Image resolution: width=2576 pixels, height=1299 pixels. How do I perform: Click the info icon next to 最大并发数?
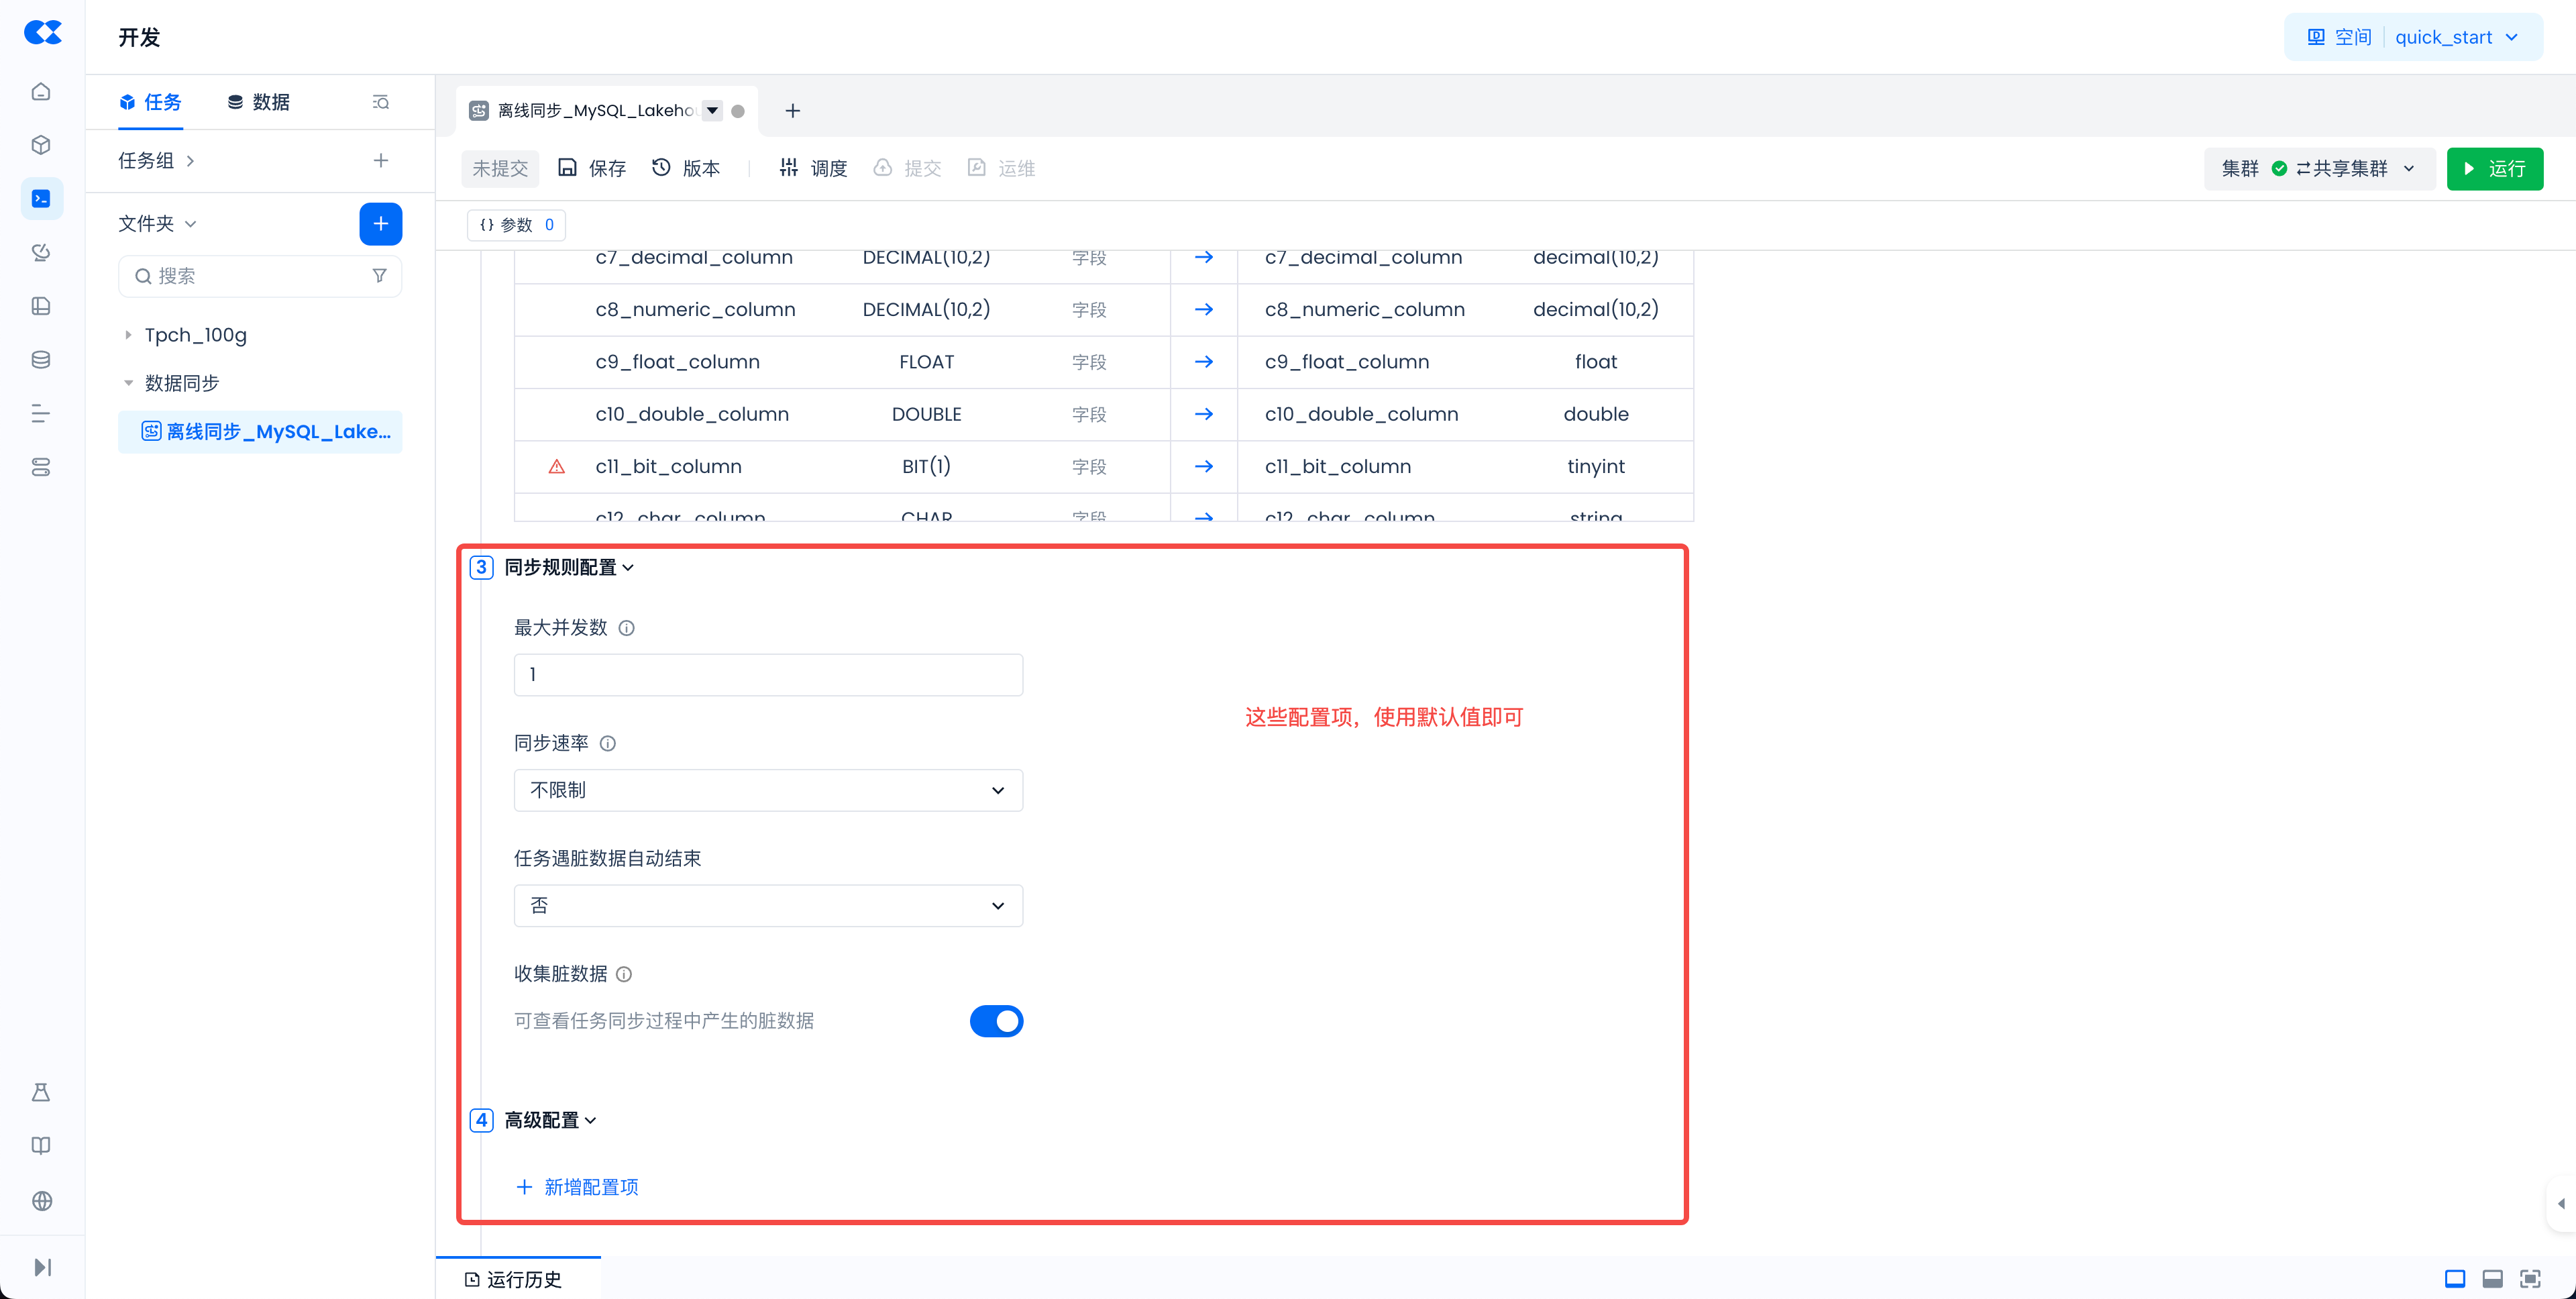[x=626, y=628]
